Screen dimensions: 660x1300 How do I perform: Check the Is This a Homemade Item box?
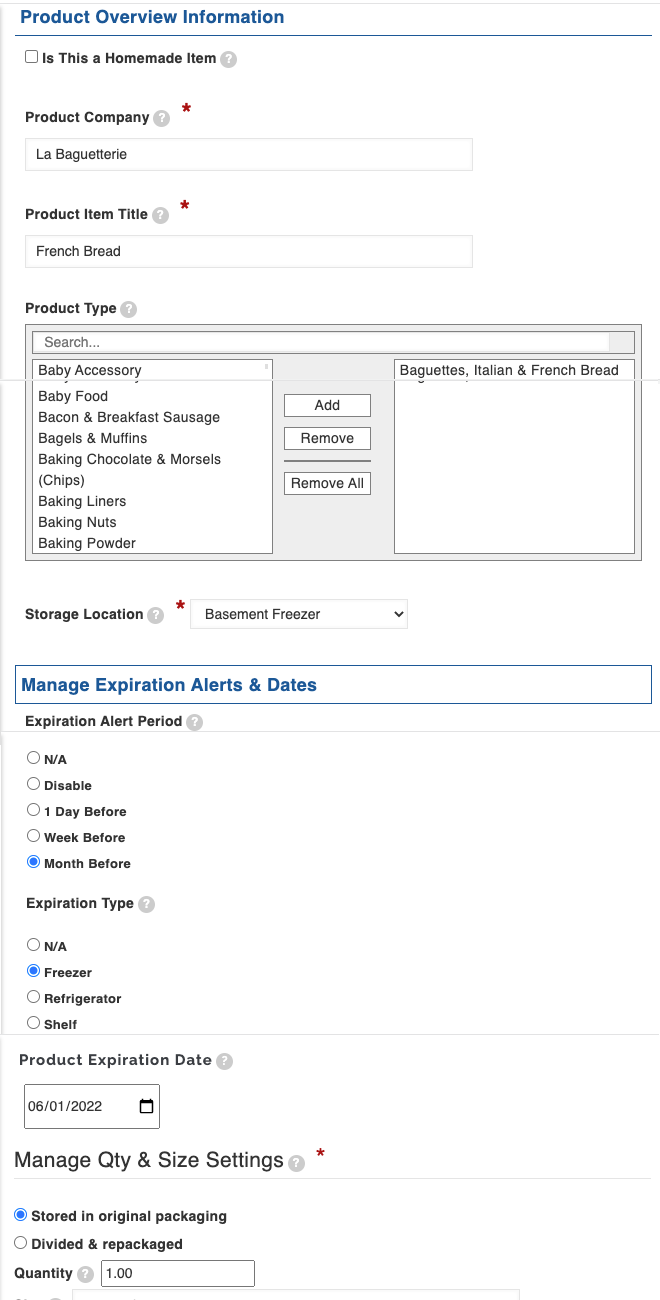point(32,58)
